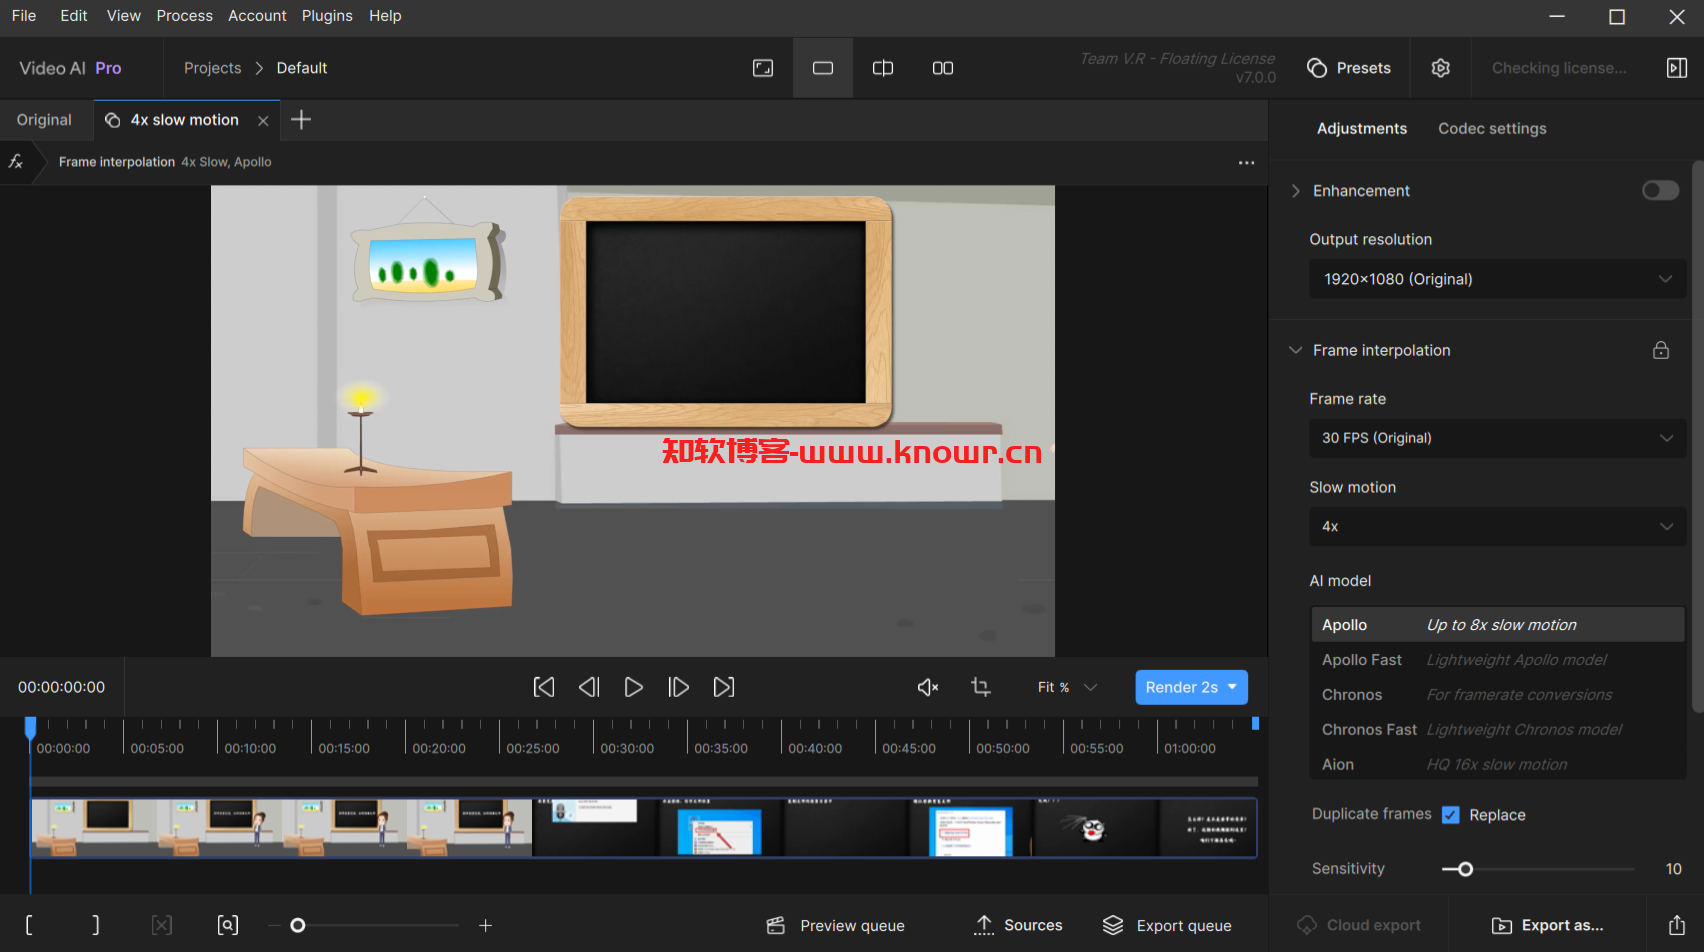Click the panda thumbnail in timeline strip
1704x952 pixels.
tap(1094, 828)
